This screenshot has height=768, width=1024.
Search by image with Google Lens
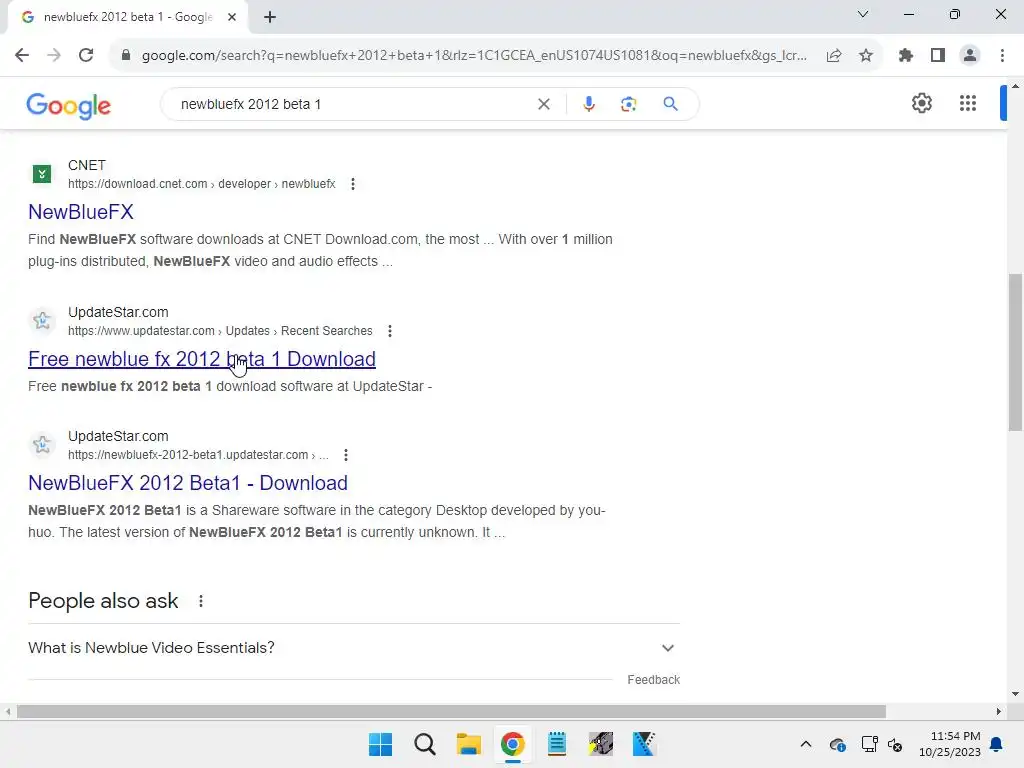click(x=628, y=104)
